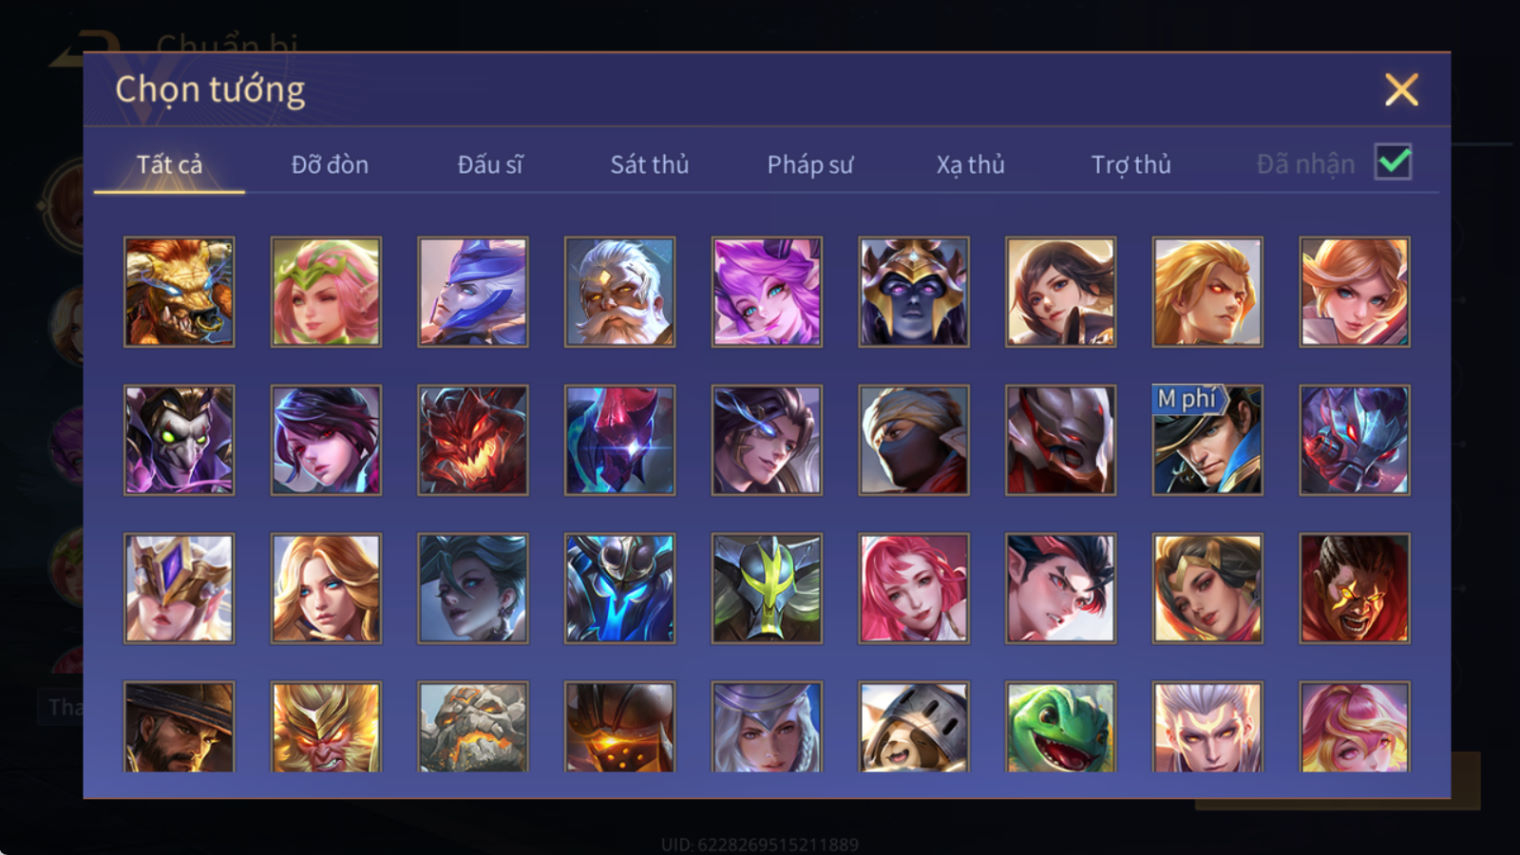Select the rock golem hero portrait
Viewport: 1520px width, 855px height.
pos(473,727)
